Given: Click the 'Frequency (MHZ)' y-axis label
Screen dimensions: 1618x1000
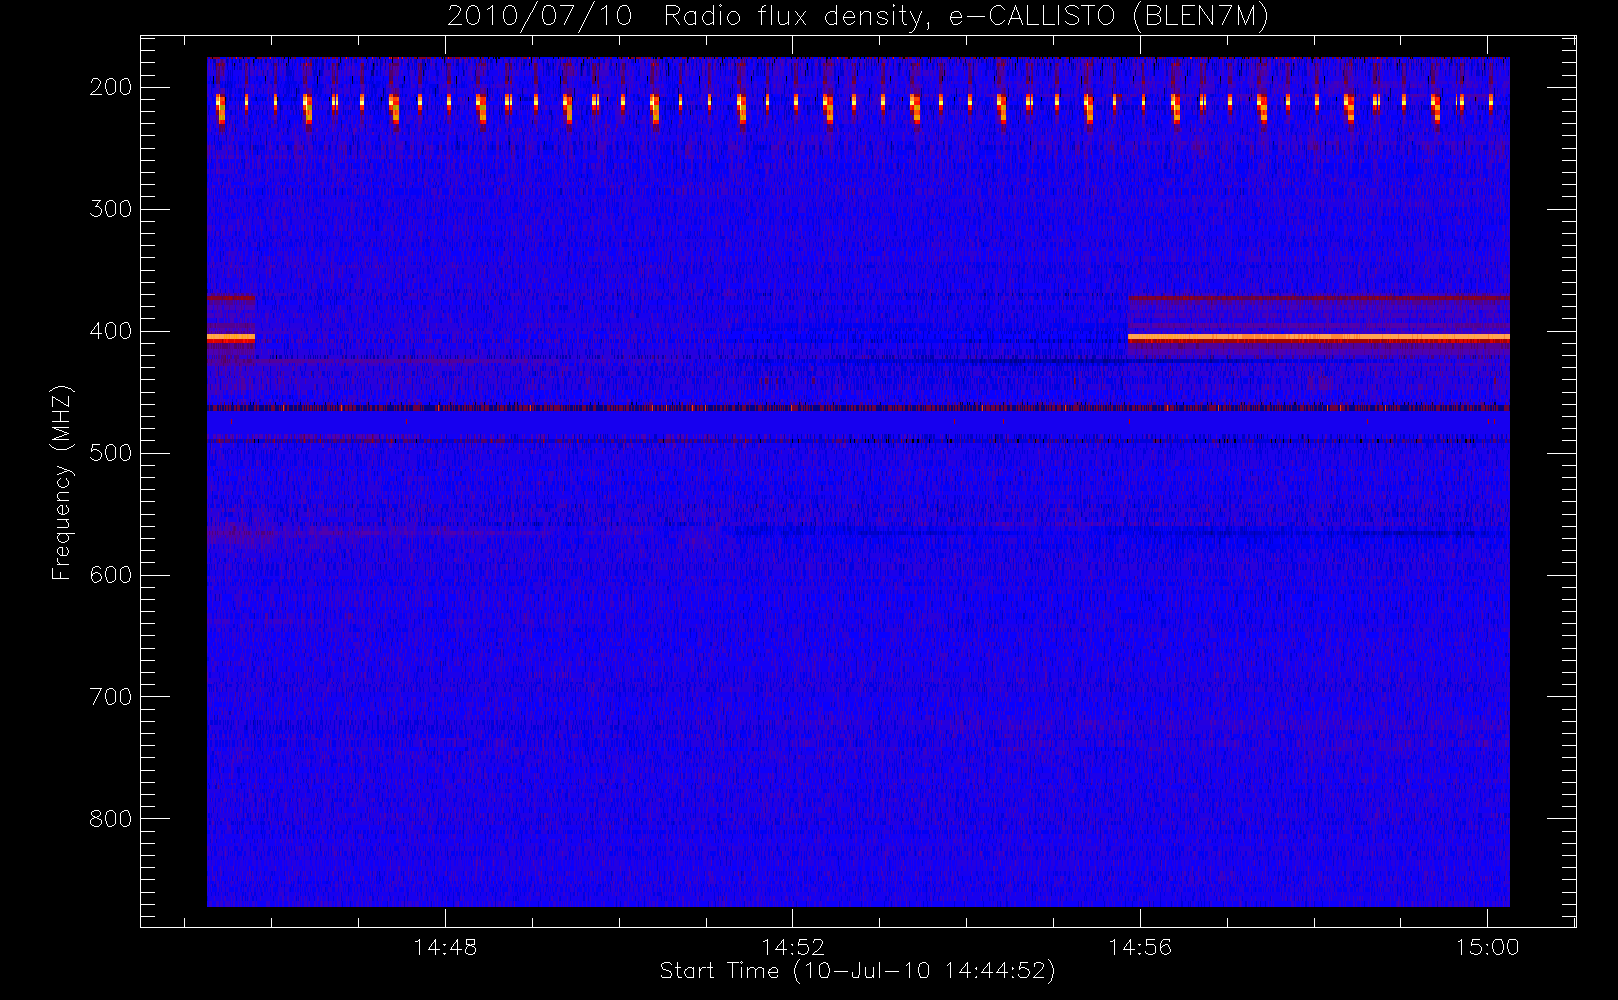Looking at the screenshot, I should [x=61, y=482].
